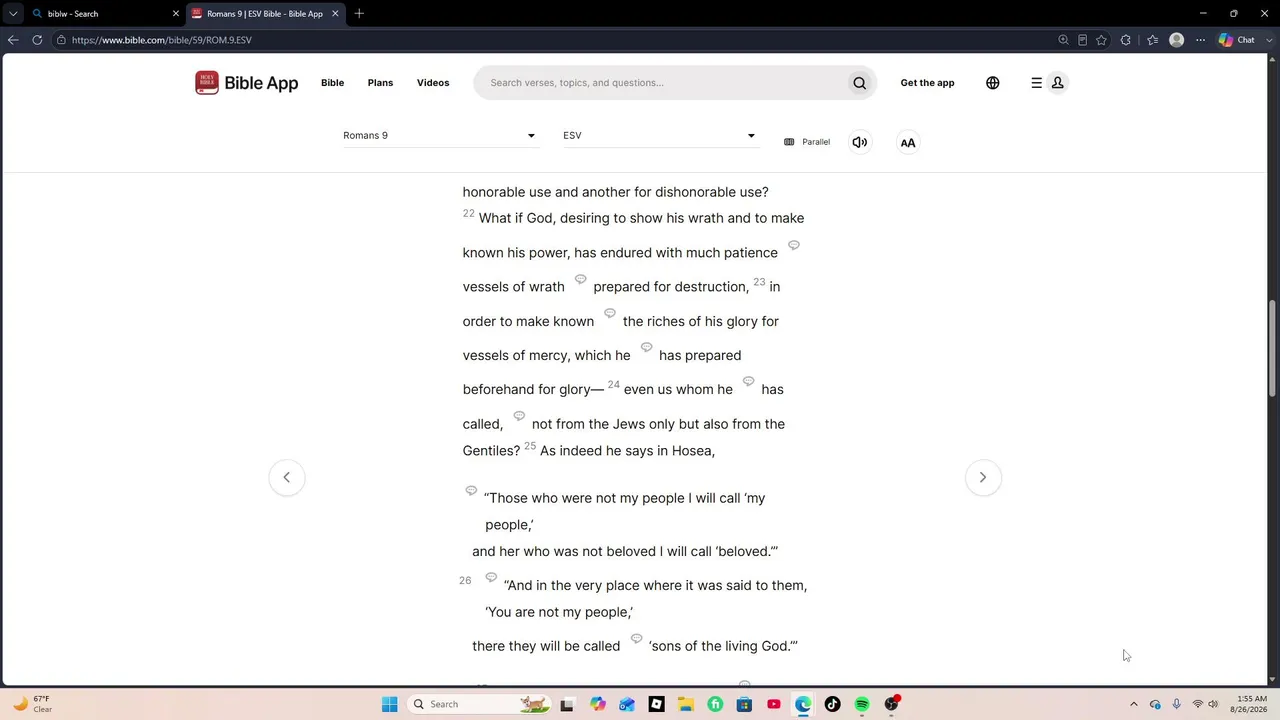Select verse 26 number

tap(465, 580)
